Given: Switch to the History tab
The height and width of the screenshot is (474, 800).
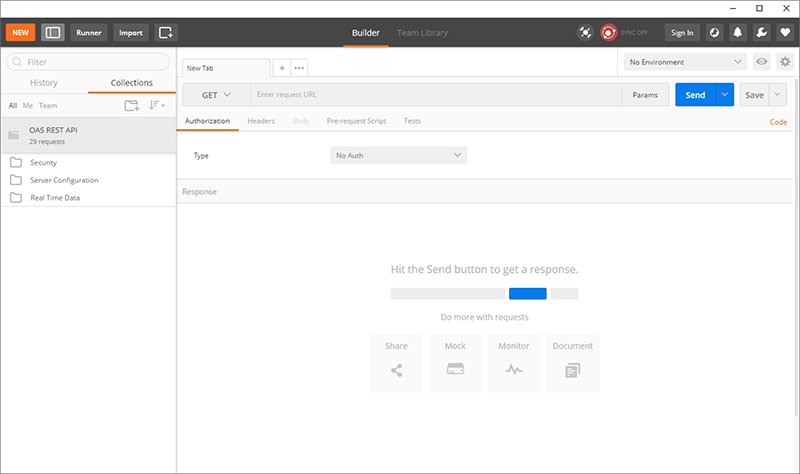Looking at the screenshot, I should (x=44, y=83).
